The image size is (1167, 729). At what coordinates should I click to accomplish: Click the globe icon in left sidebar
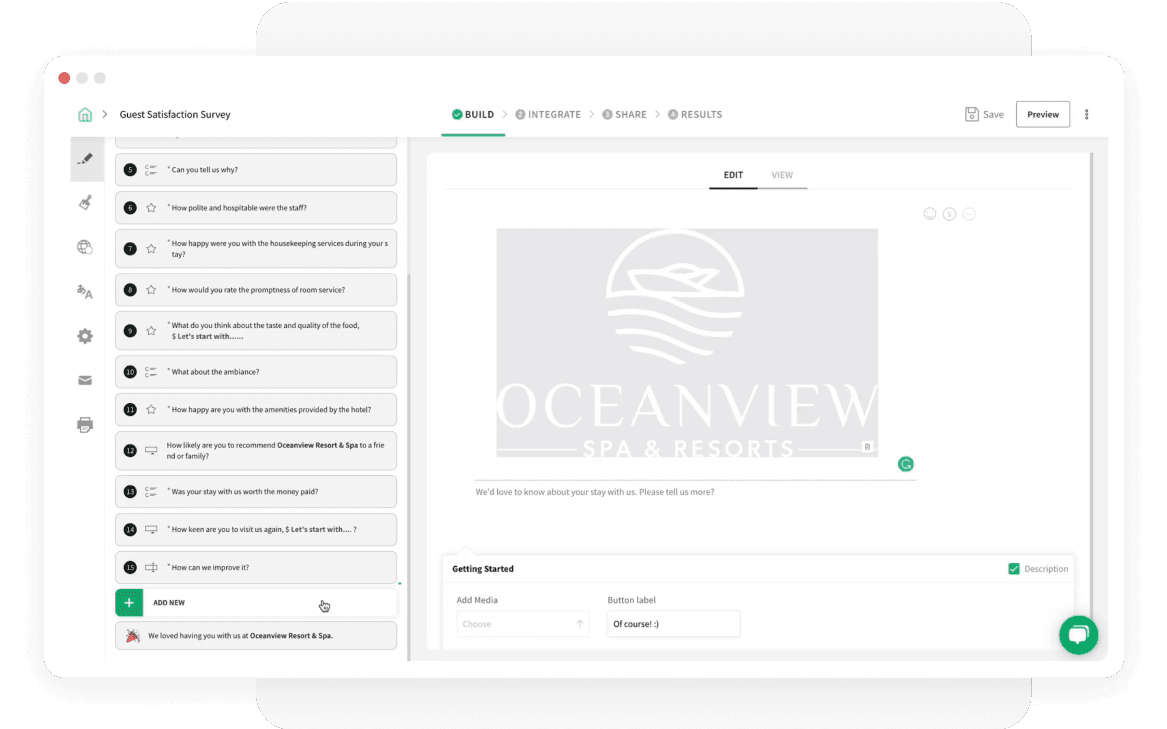tap(85, 247)
